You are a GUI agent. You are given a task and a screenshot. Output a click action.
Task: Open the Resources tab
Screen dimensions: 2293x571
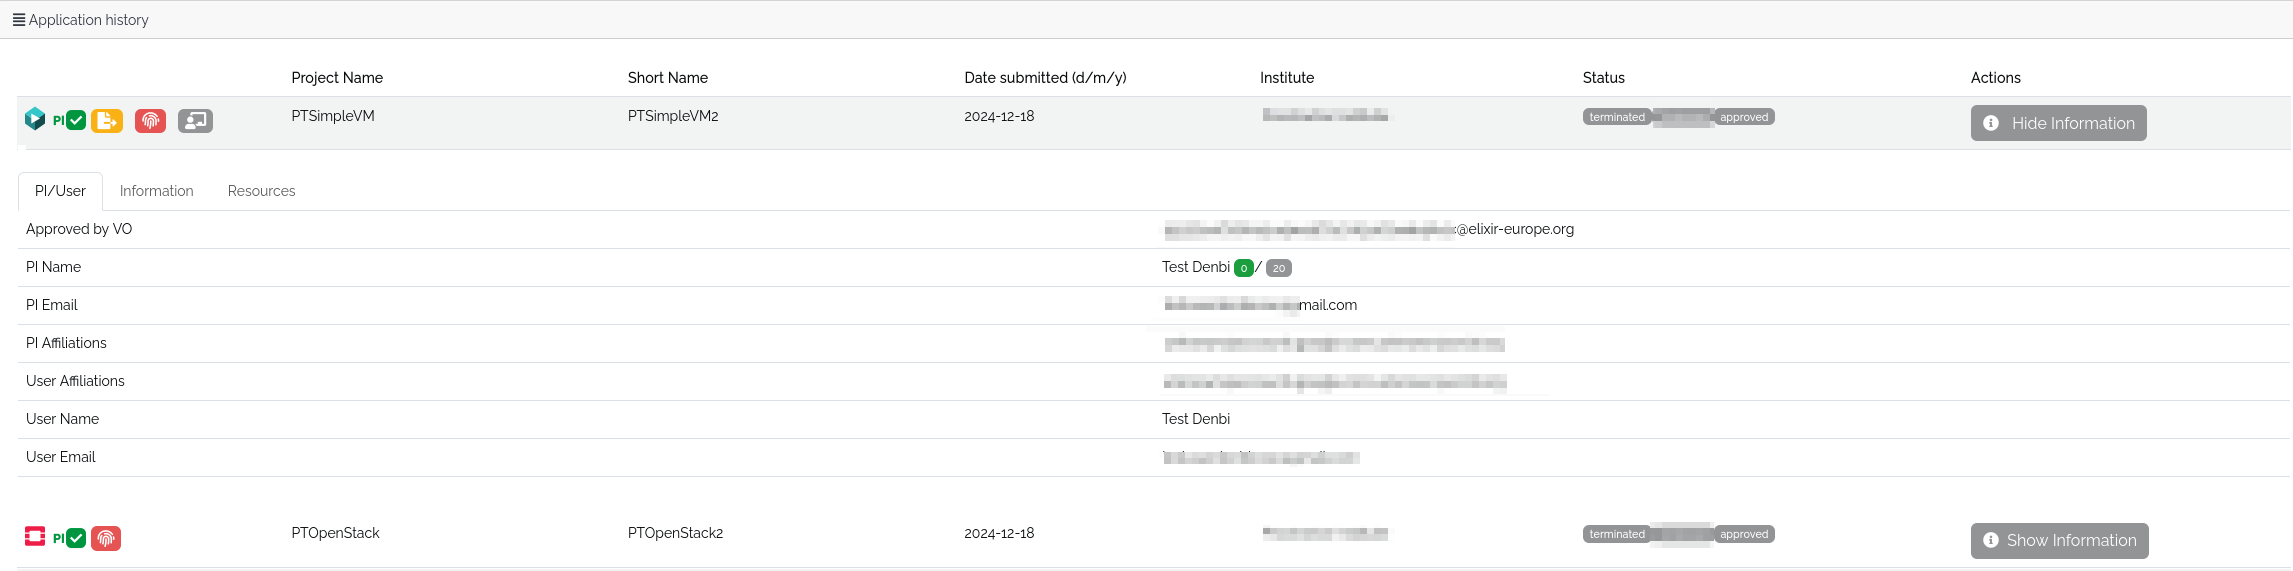coord(261,191)
